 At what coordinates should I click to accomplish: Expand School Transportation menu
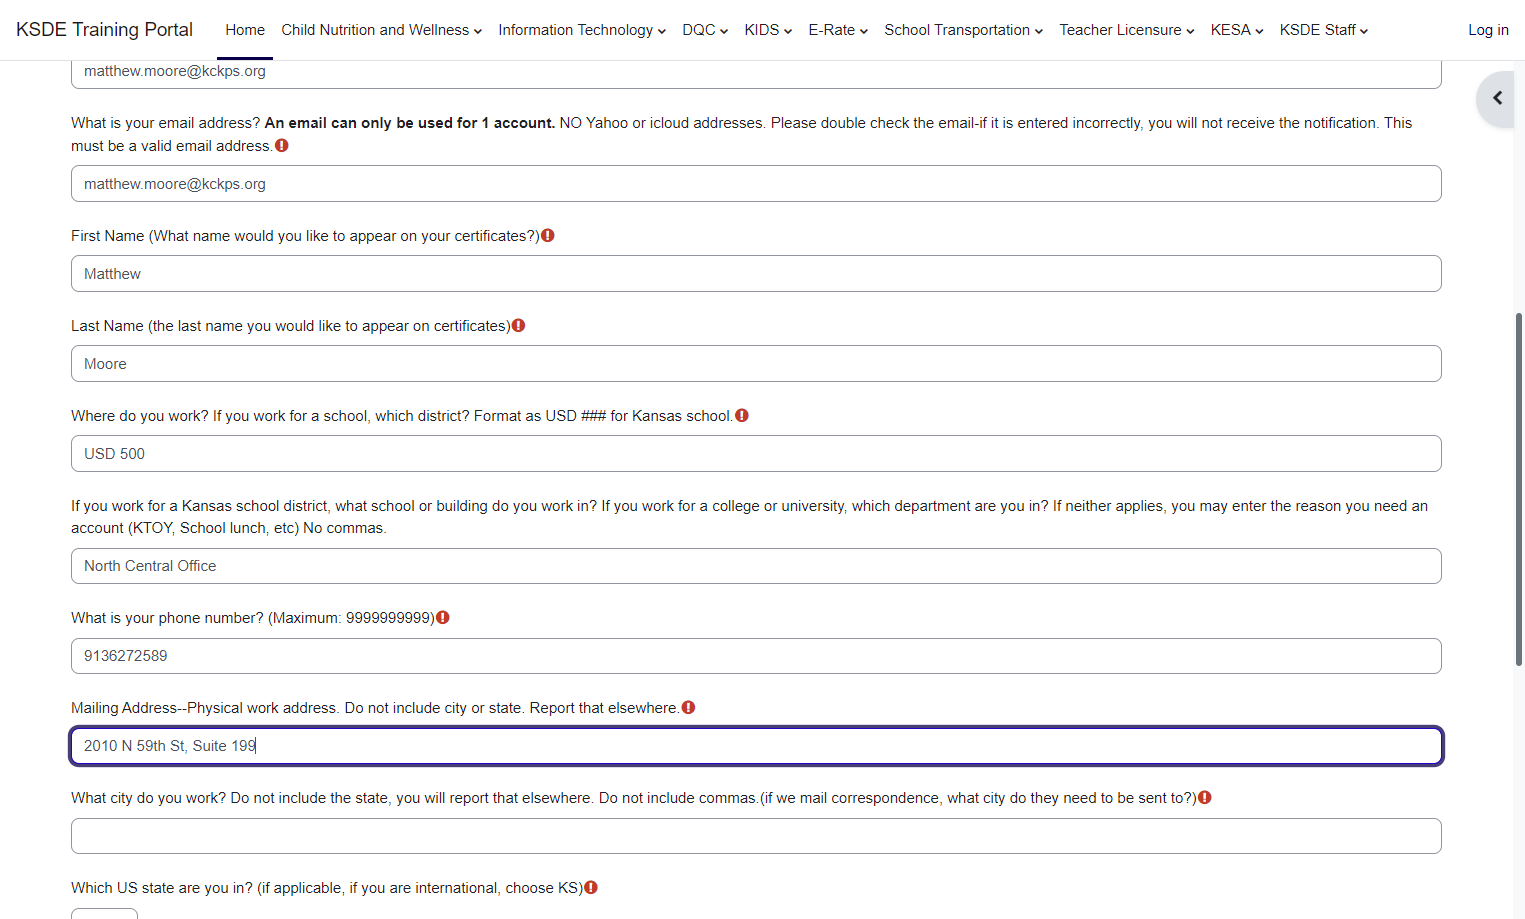click(964, 30)
